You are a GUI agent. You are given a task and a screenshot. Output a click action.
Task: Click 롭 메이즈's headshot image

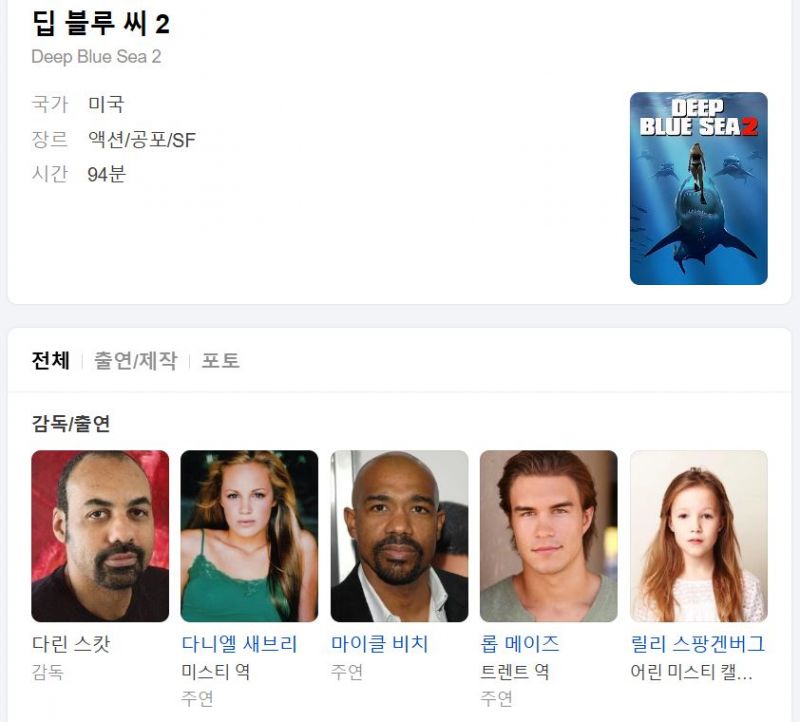click(x=549, y=536)
